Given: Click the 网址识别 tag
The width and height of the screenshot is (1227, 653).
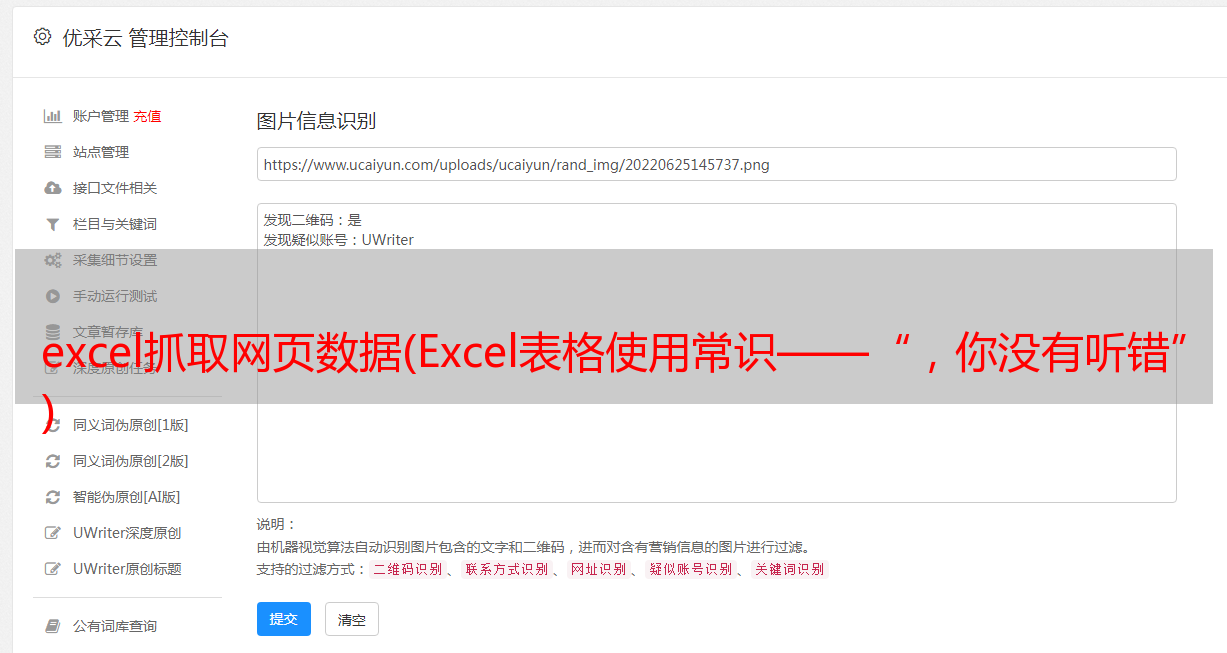Looking at the screenshot, I should [x=598, y=569].
